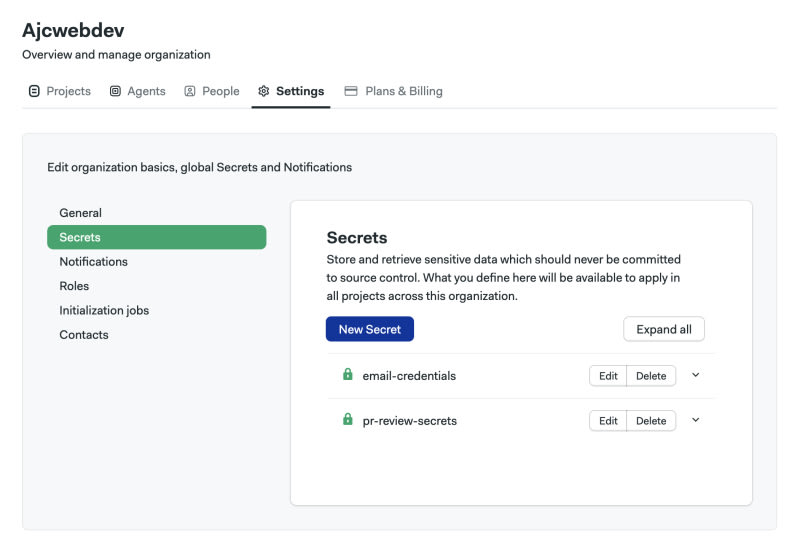Expand the pr-review-secrets chevron
The image size is (800, 549).
[696, 420]
